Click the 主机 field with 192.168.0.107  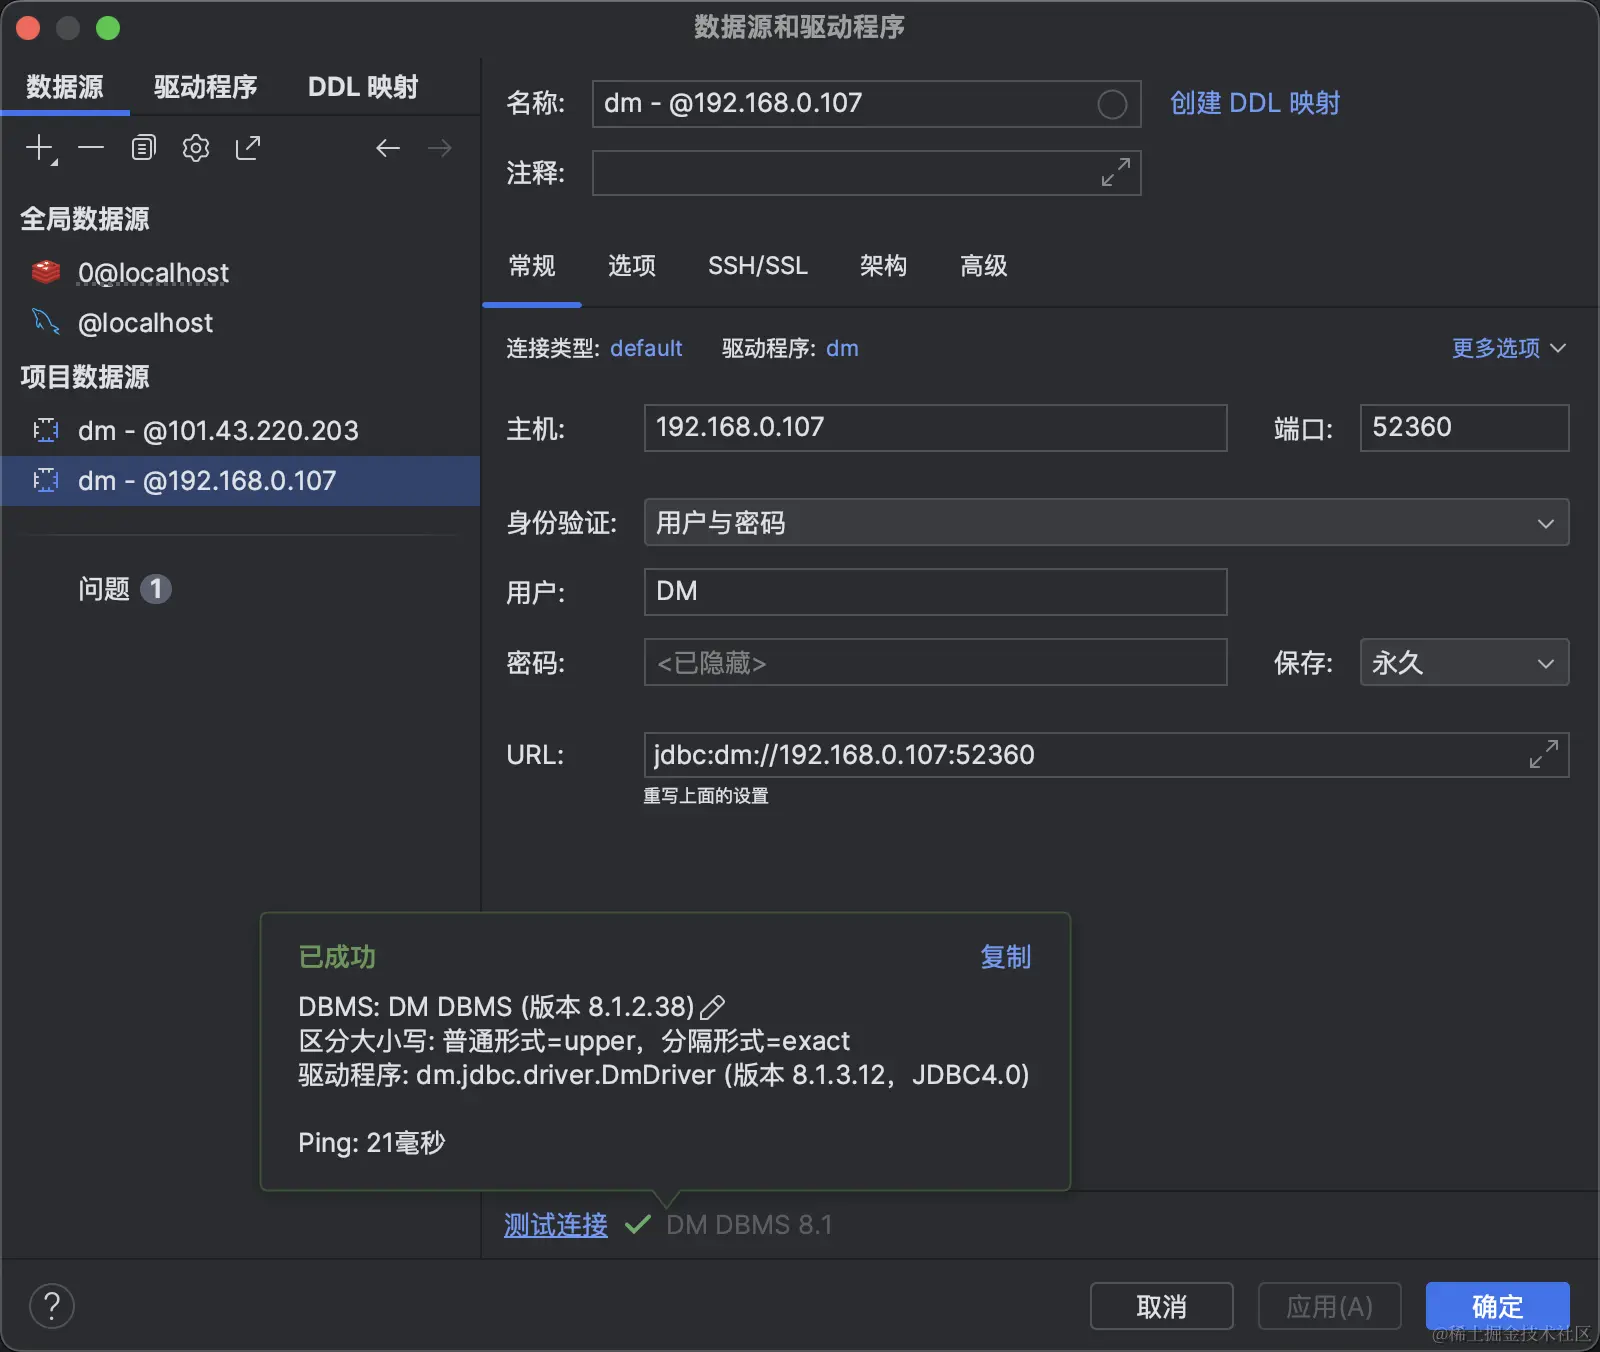935,428
